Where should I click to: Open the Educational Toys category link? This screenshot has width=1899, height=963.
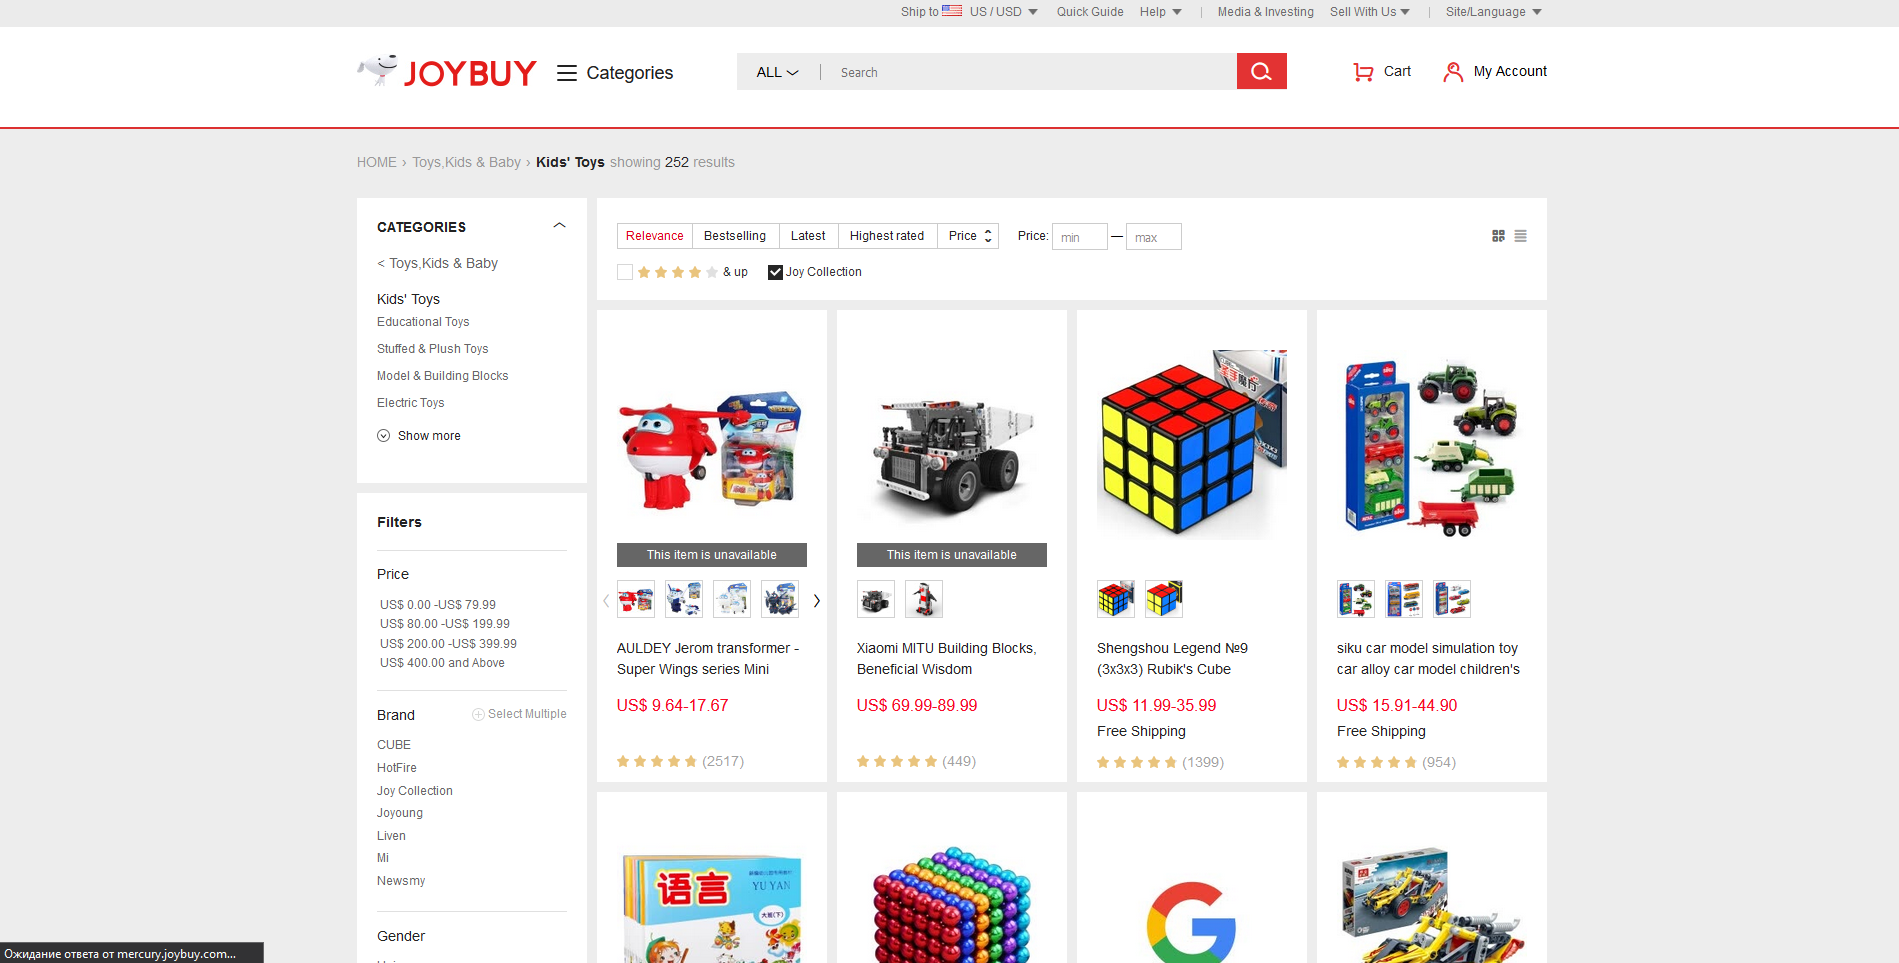click(x=423, y=322)
